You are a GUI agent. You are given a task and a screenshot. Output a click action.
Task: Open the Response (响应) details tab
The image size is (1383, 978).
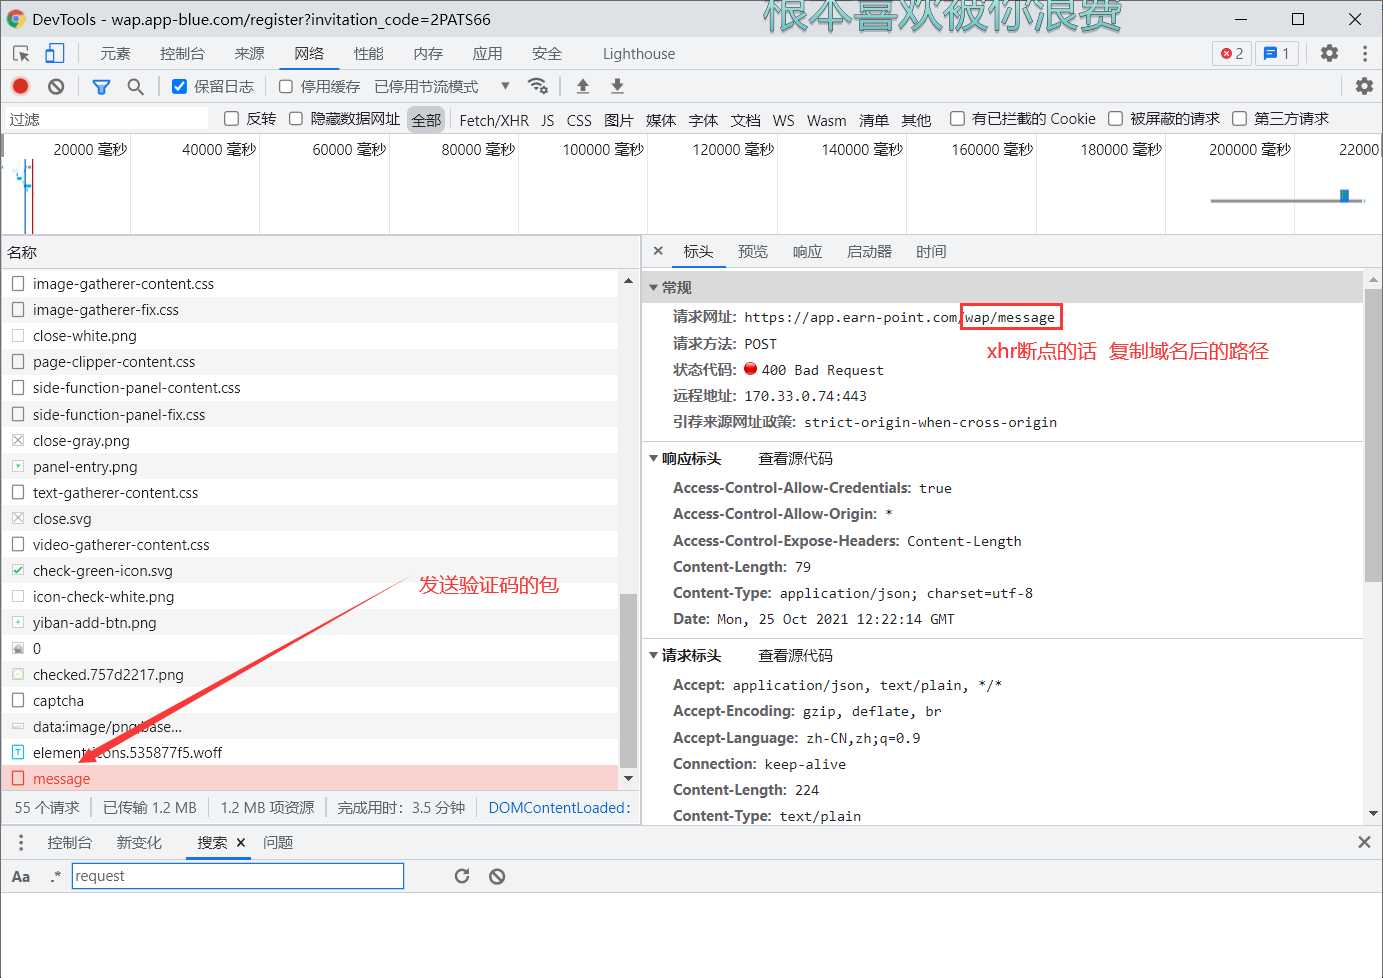807,252
